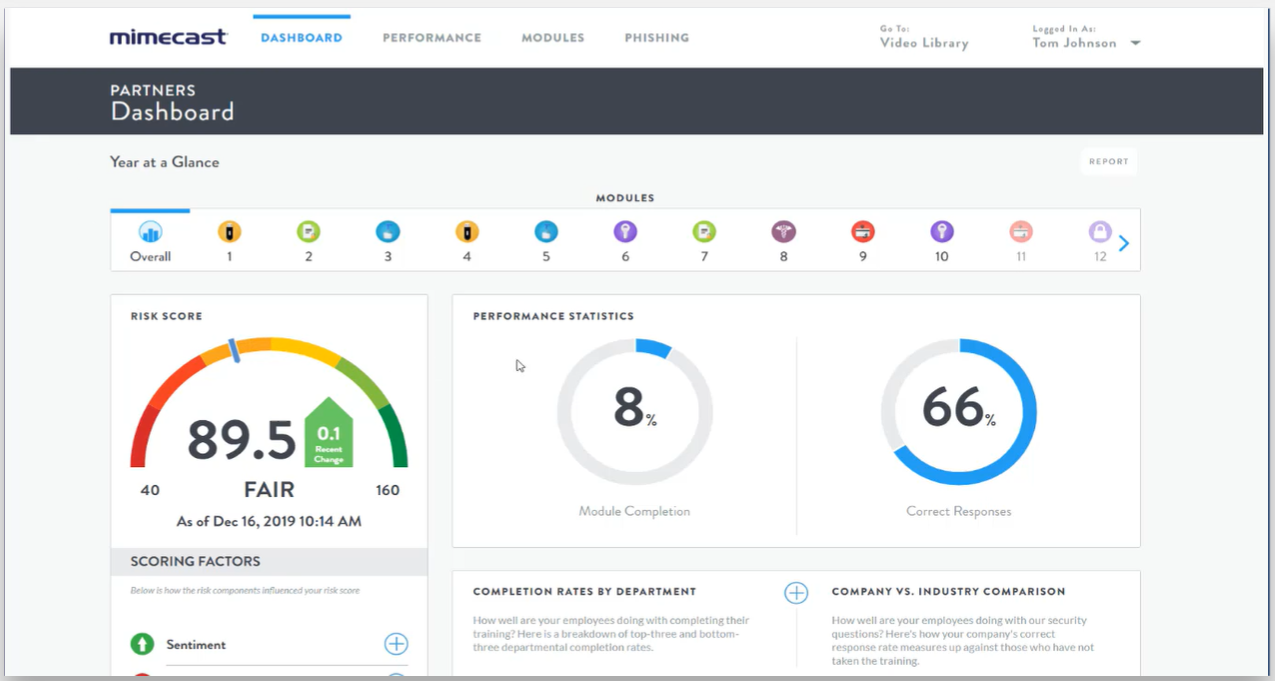Select the Overall modules icon
Image resolution: width=1275 pixels, height=681 pixels.
coord(150,232)
